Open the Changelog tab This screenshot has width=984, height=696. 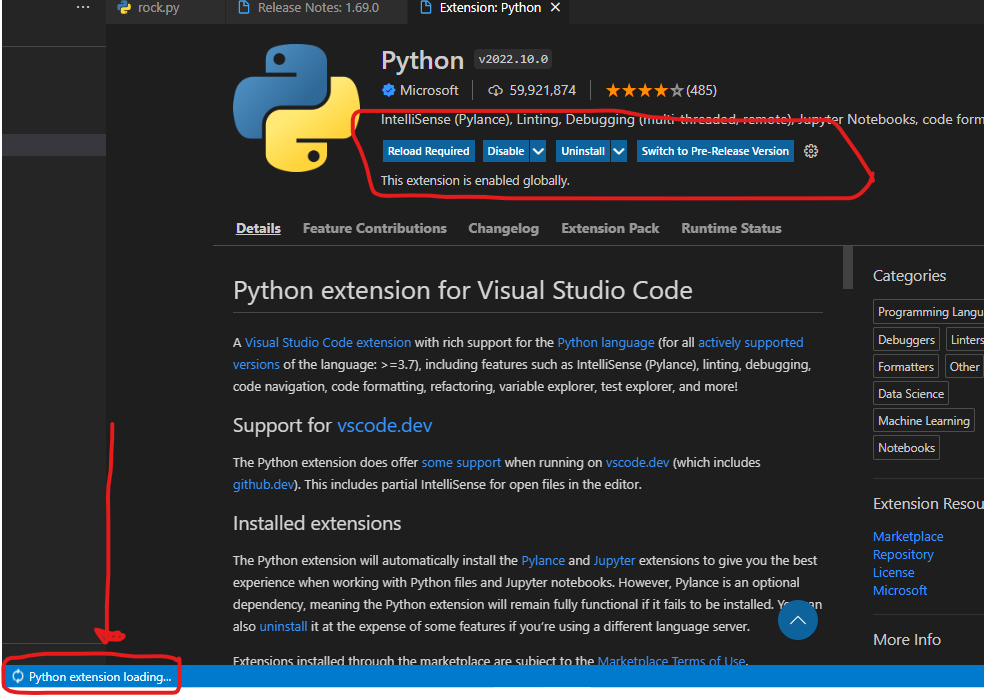(503, 228)
